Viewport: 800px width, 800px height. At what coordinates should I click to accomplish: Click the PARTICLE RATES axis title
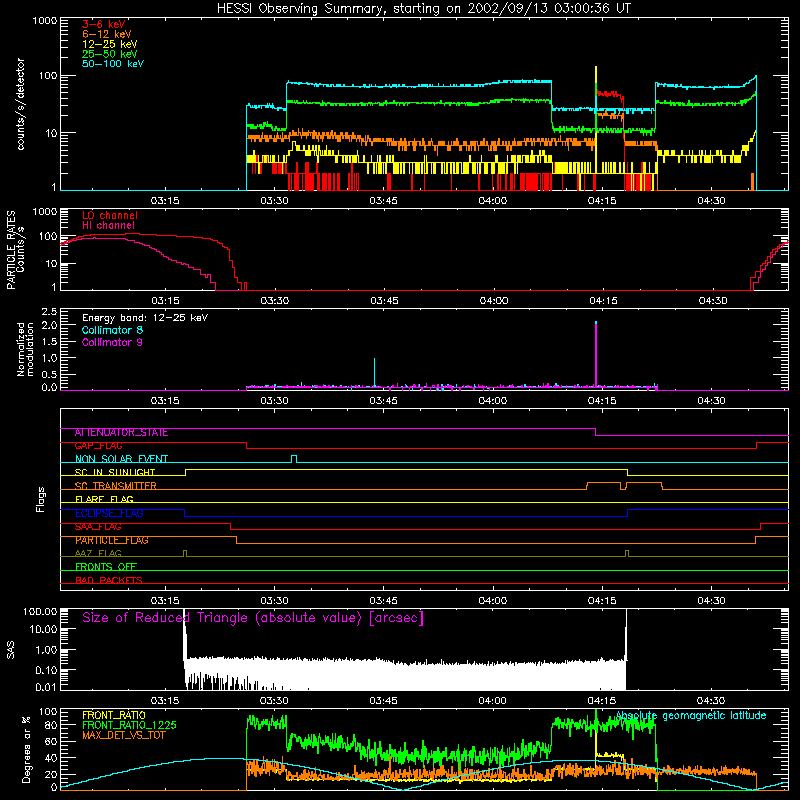coord(11,249)
